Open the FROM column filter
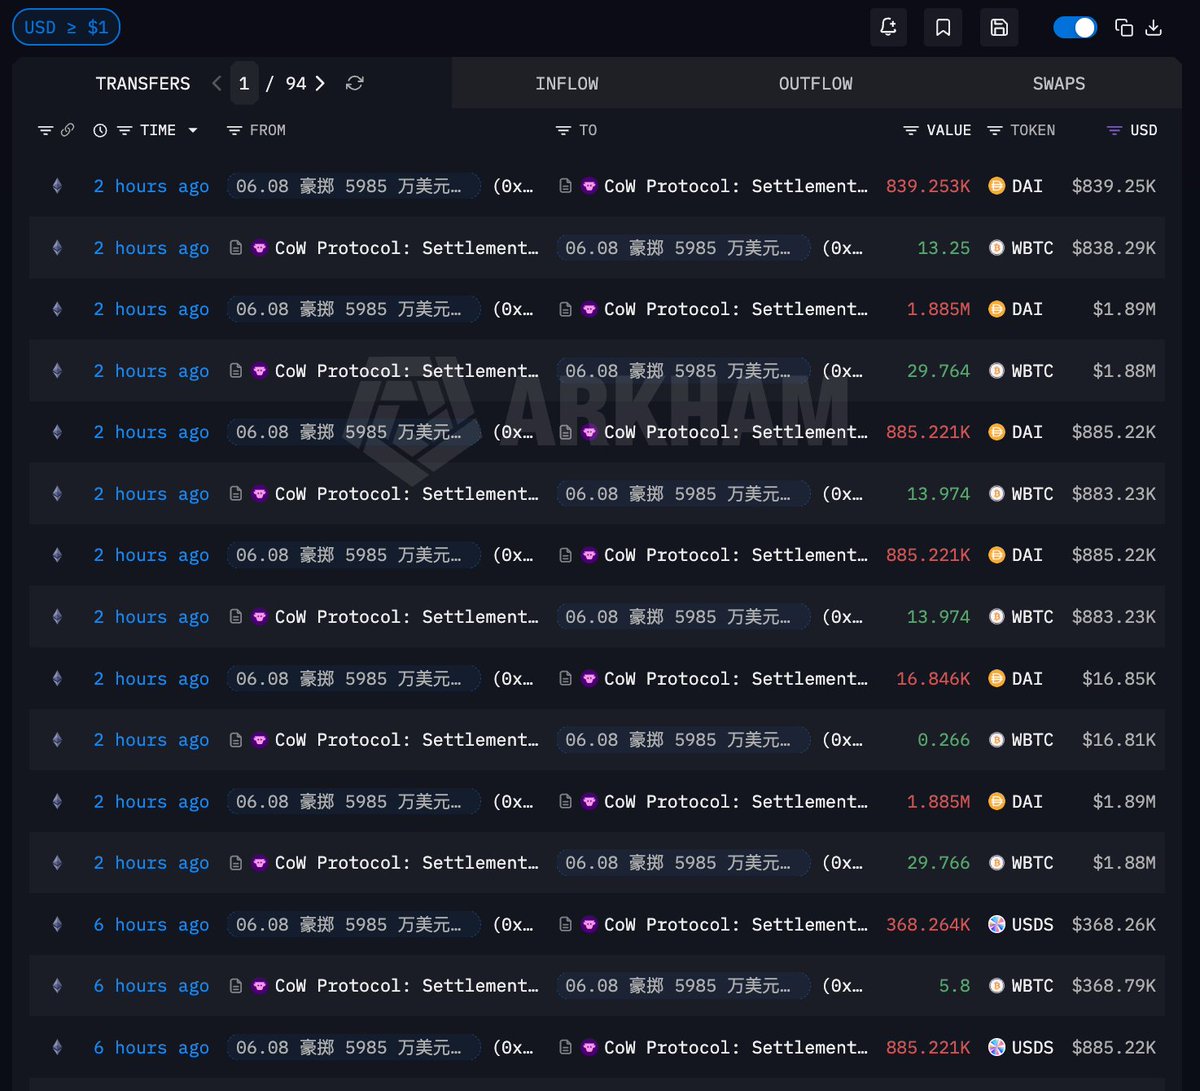 [x=235, y=131]
